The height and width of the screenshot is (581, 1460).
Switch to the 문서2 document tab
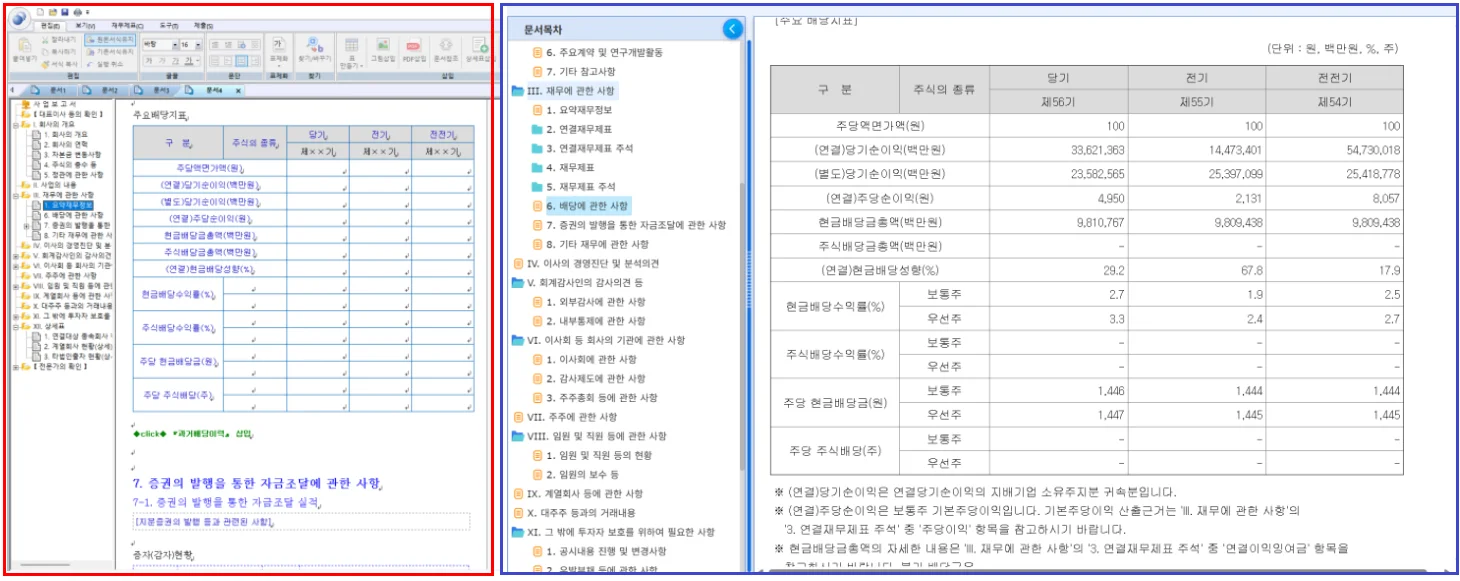(x=102, y=91)
